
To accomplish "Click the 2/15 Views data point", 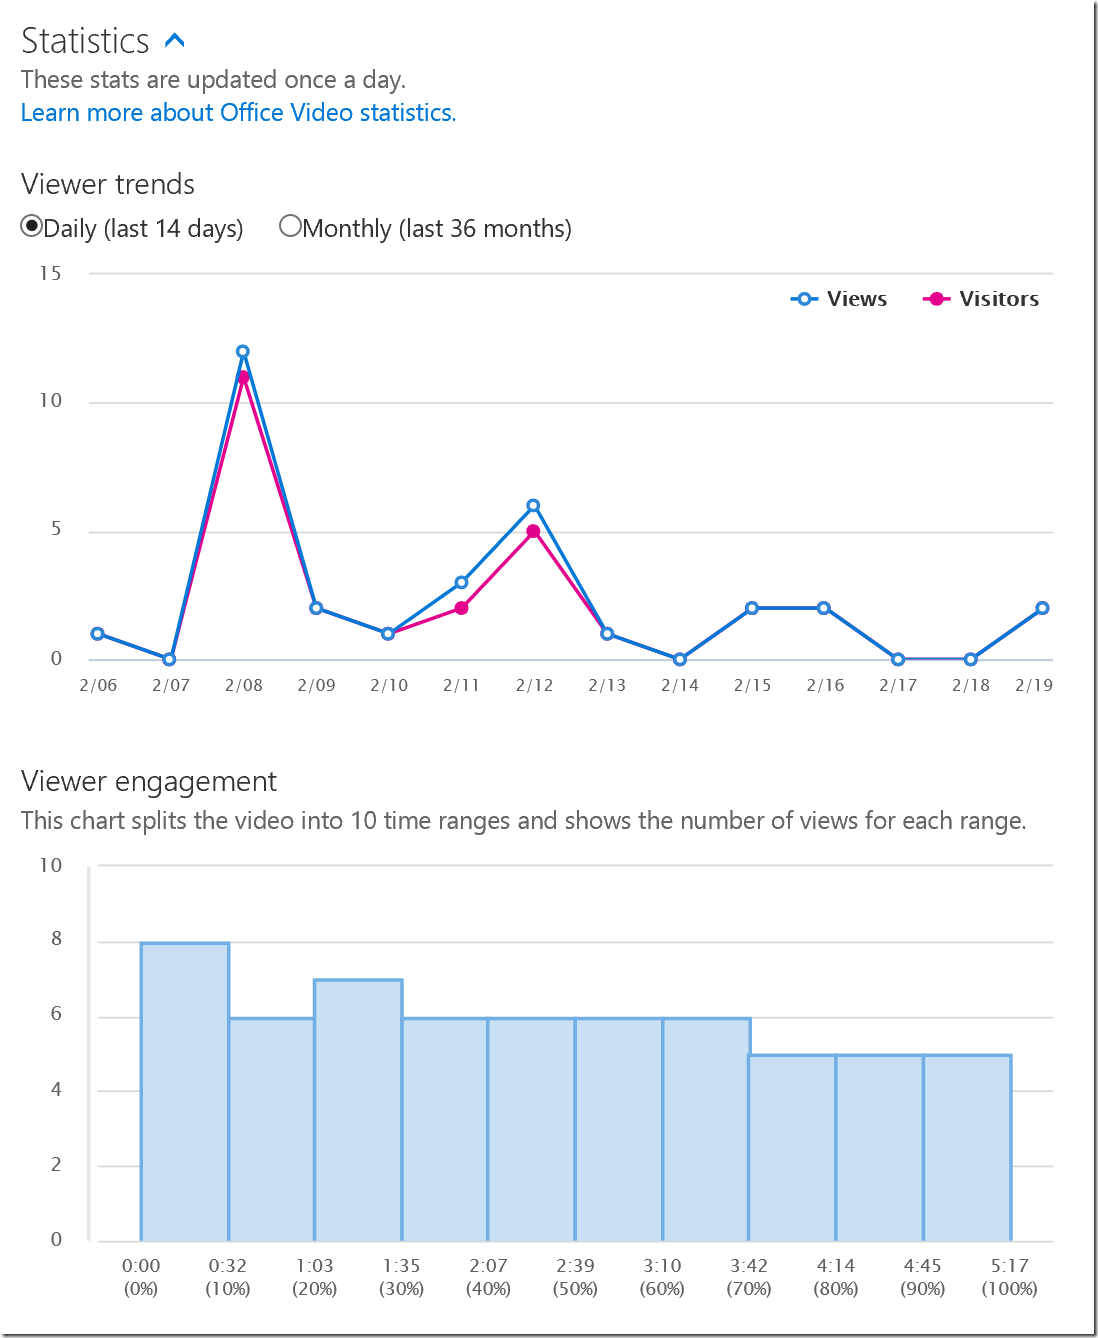I will tap(752, 608).
